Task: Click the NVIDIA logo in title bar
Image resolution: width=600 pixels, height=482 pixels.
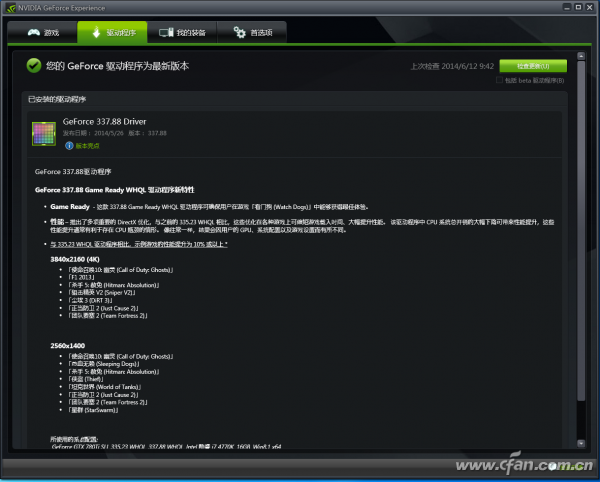Action: [x=10, y=8]
